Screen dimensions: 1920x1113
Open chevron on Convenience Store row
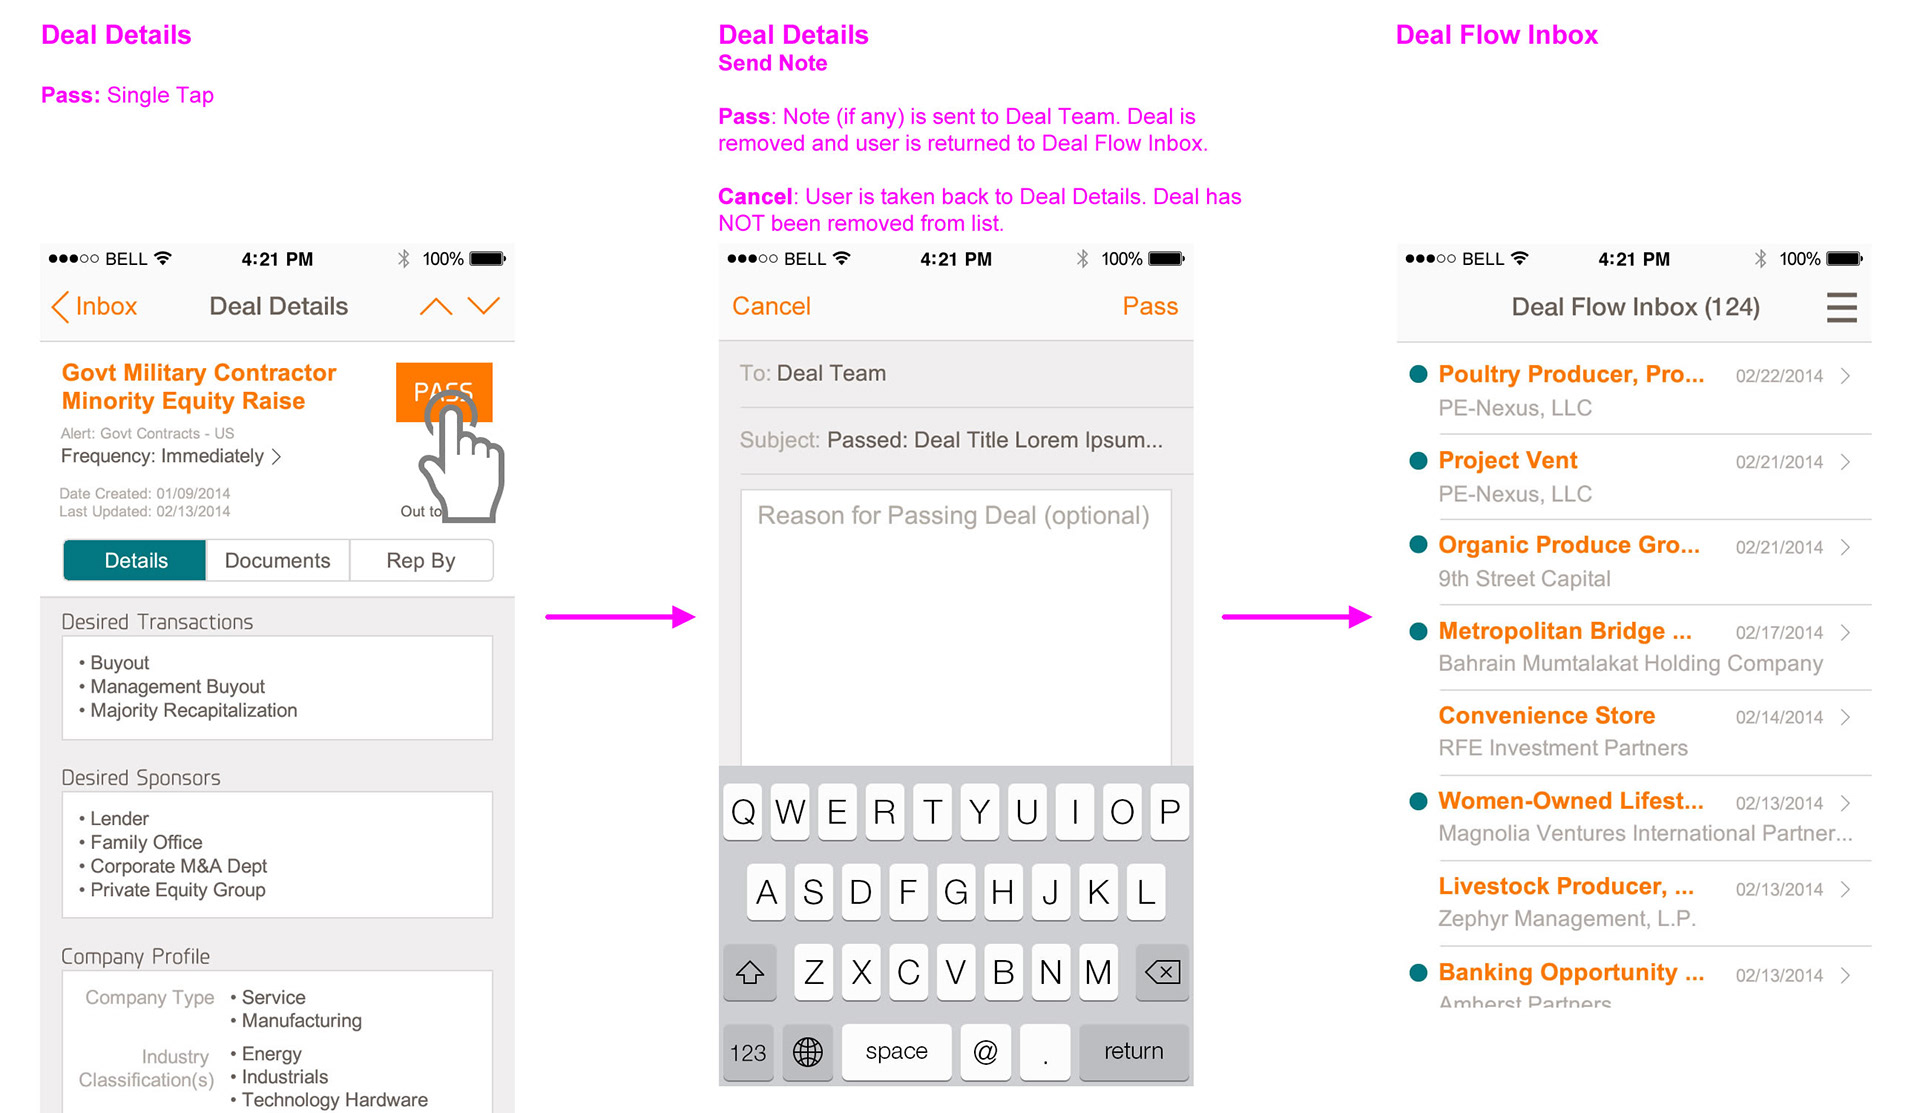(x=1845, y=717)
